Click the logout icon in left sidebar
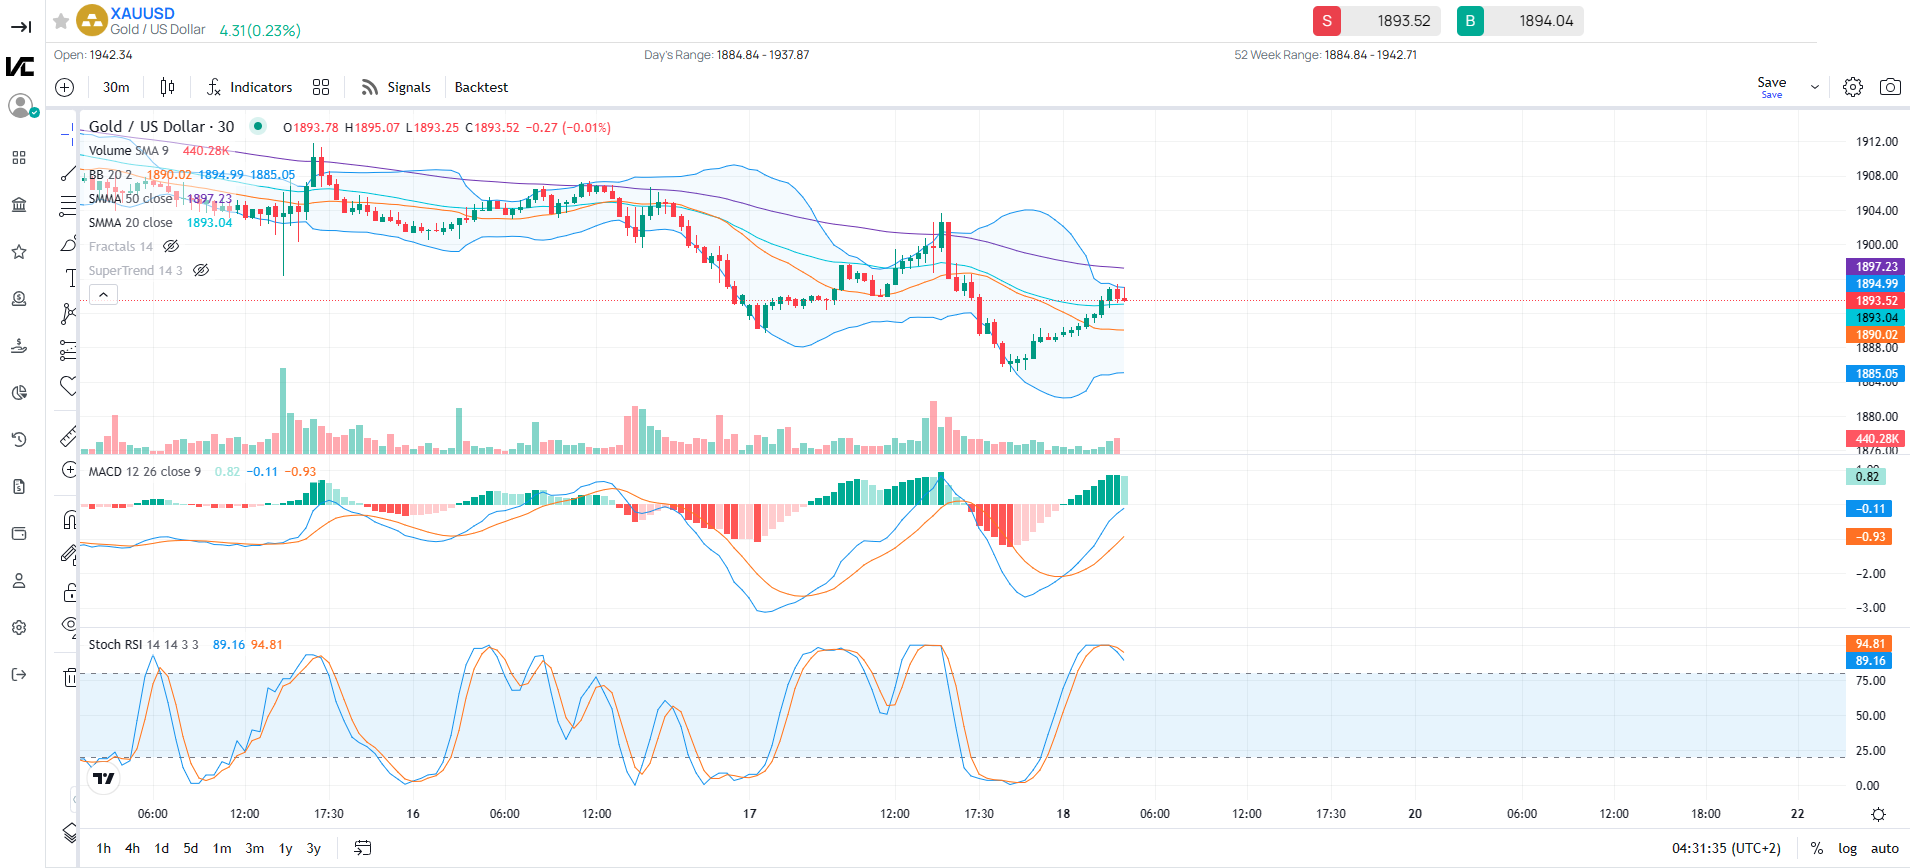 [x=19, y=675]
